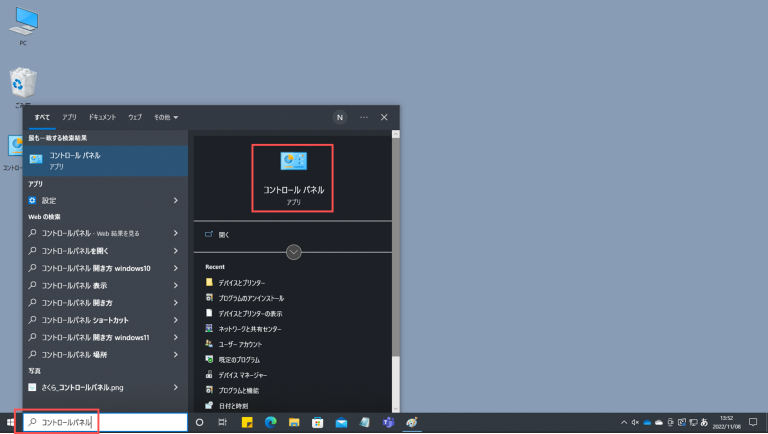Screen dimensions: 768x434
Task: Close the search panel with X
Action: (x=384, y=118)
